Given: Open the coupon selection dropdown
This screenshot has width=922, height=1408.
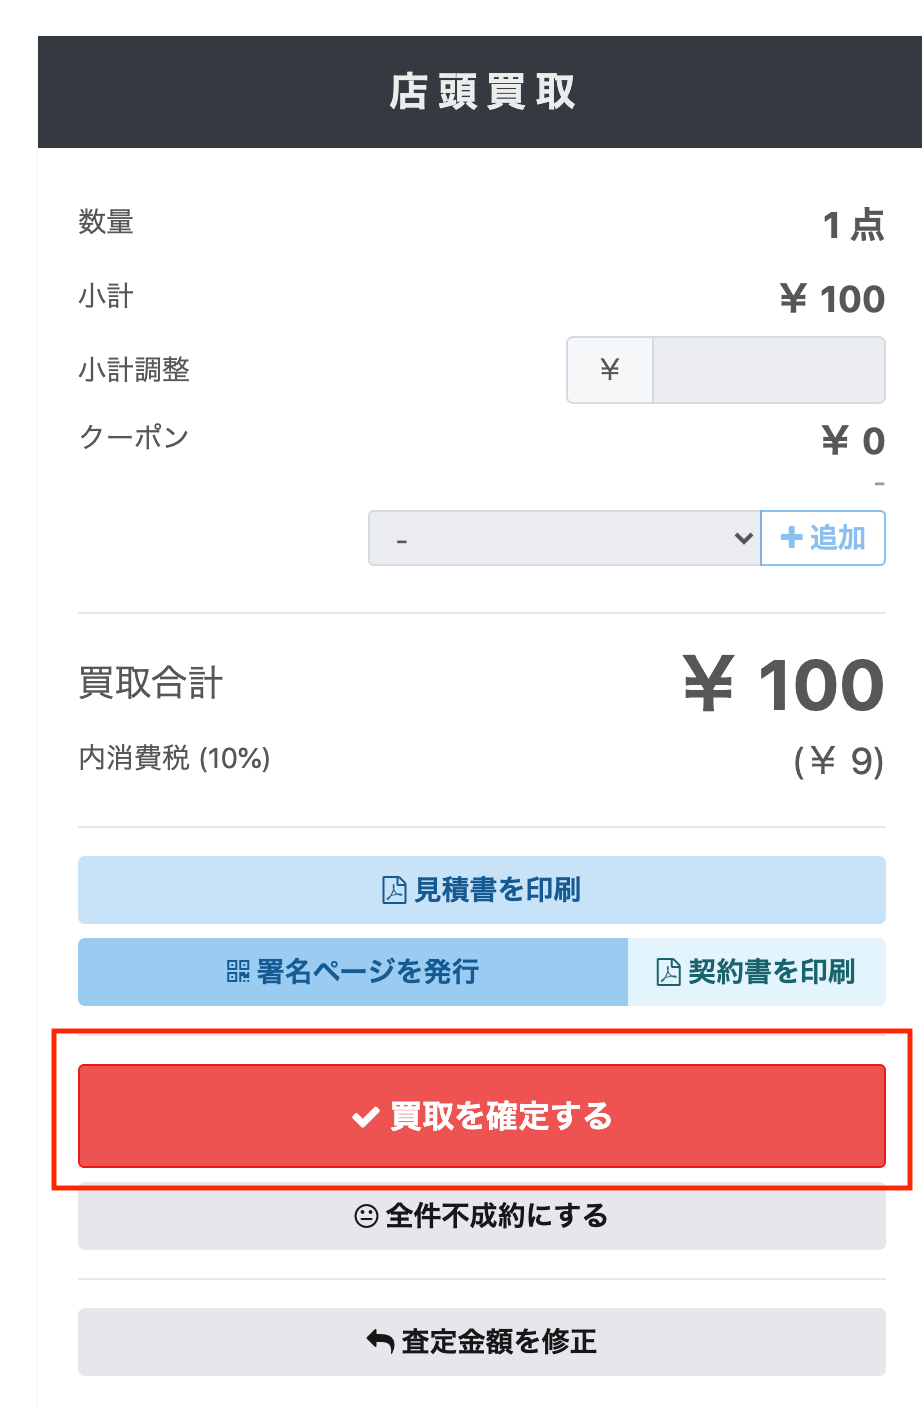Looking at the screenshot, I should 565,538.
